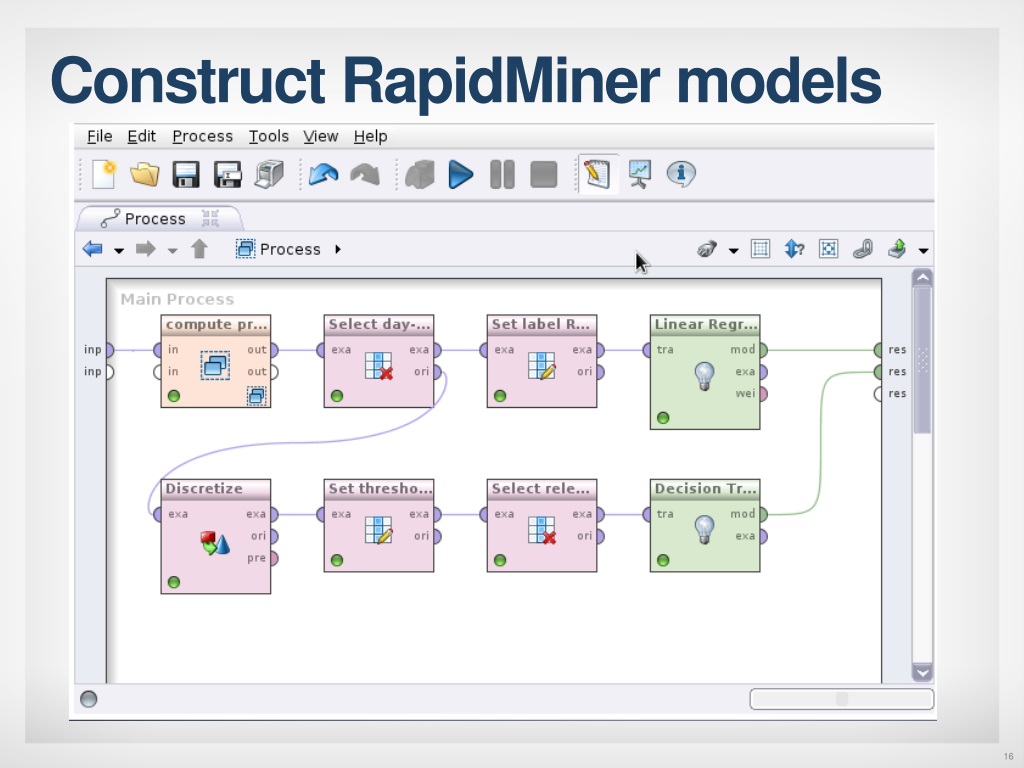Image resolution: width=1024 pixels, height=768 pixels.
Task: Open the Edit menu
Action: [x=142, y=136]
